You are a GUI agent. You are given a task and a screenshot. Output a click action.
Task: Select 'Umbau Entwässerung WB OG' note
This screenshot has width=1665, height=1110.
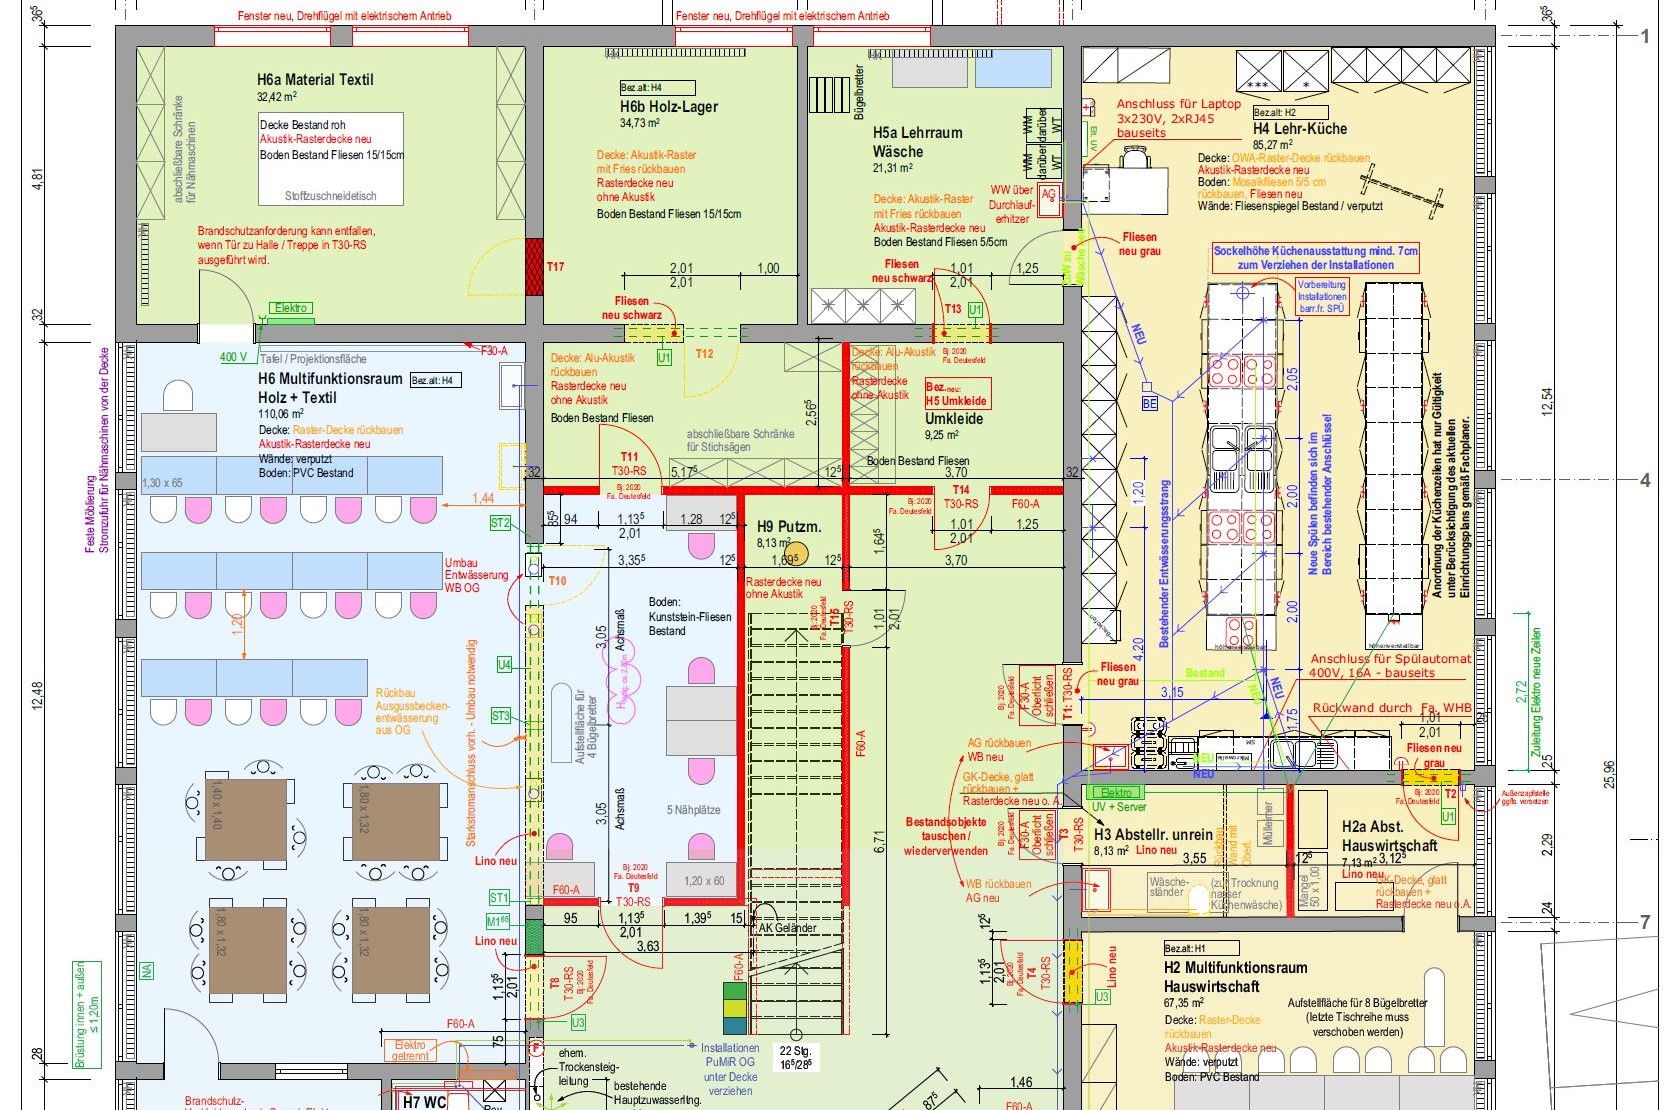(476, 576)
